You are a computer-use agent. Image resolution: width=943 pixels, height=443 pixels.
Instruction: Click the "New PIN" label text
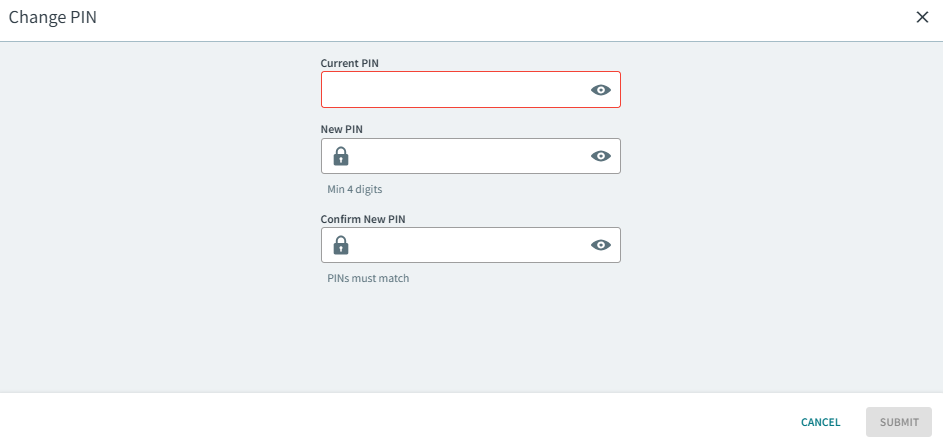point(340,129)
